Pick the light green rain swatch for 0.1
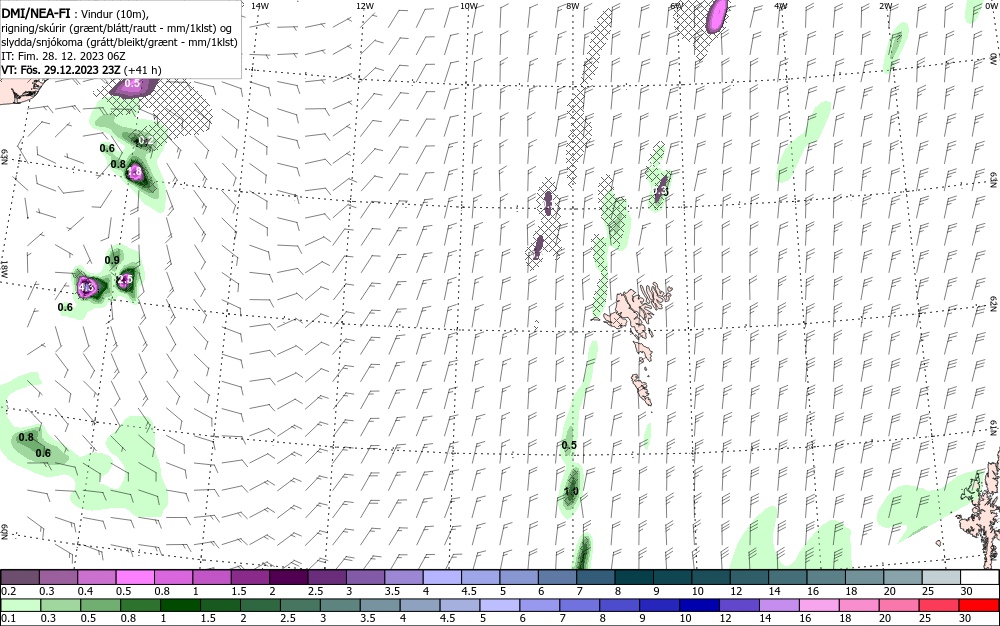This screenshot has width=1000, height=626. pos(20,604)
